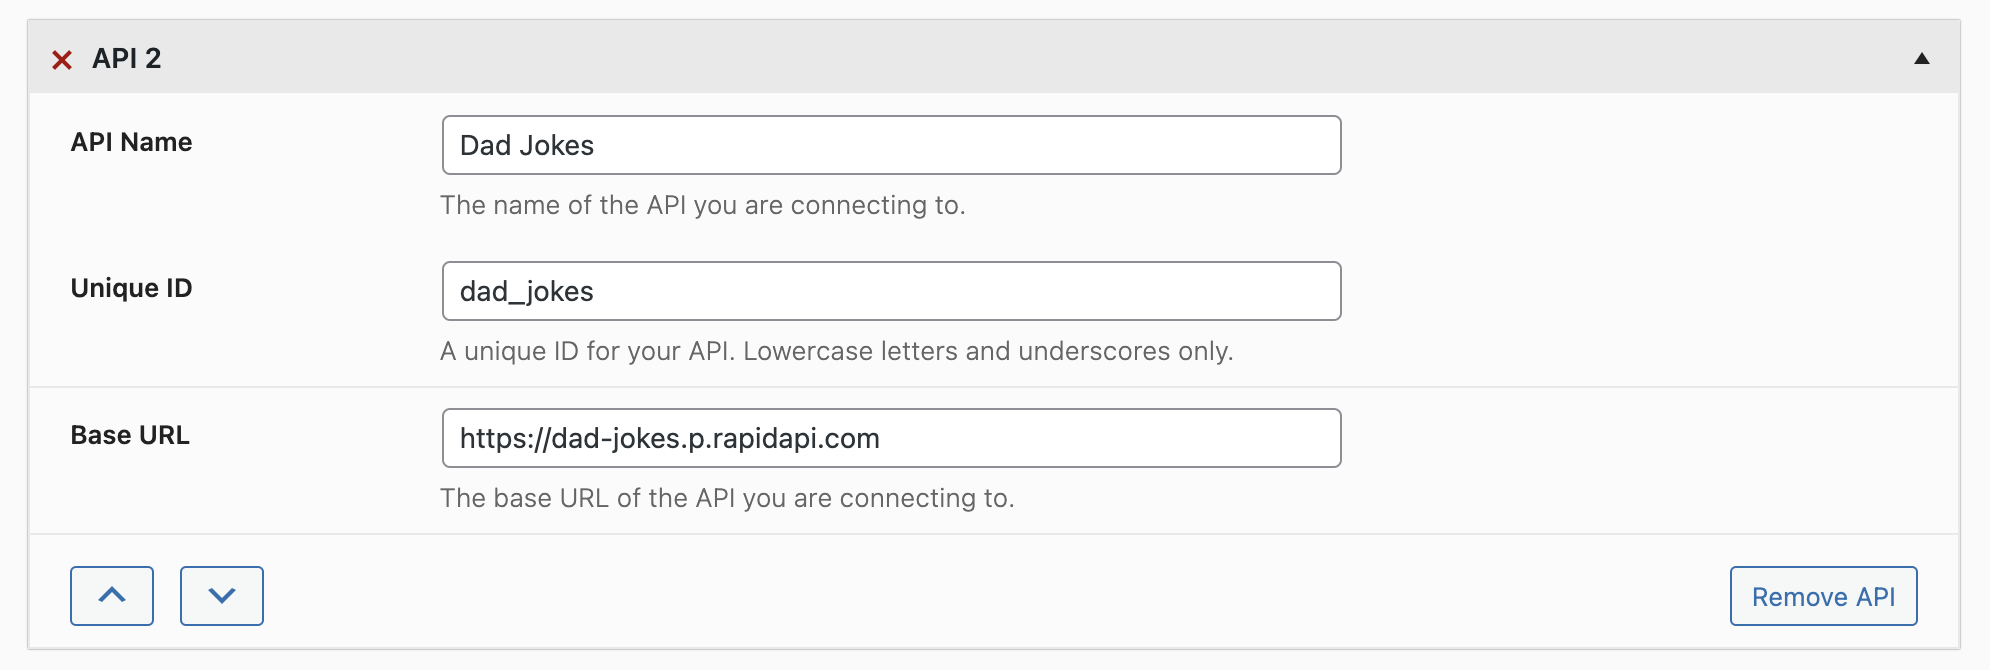Click the empty gray area of API 2 header
Image resolution: width=1990 pixels, height=670 pixels.
(x=1000, y=58)
